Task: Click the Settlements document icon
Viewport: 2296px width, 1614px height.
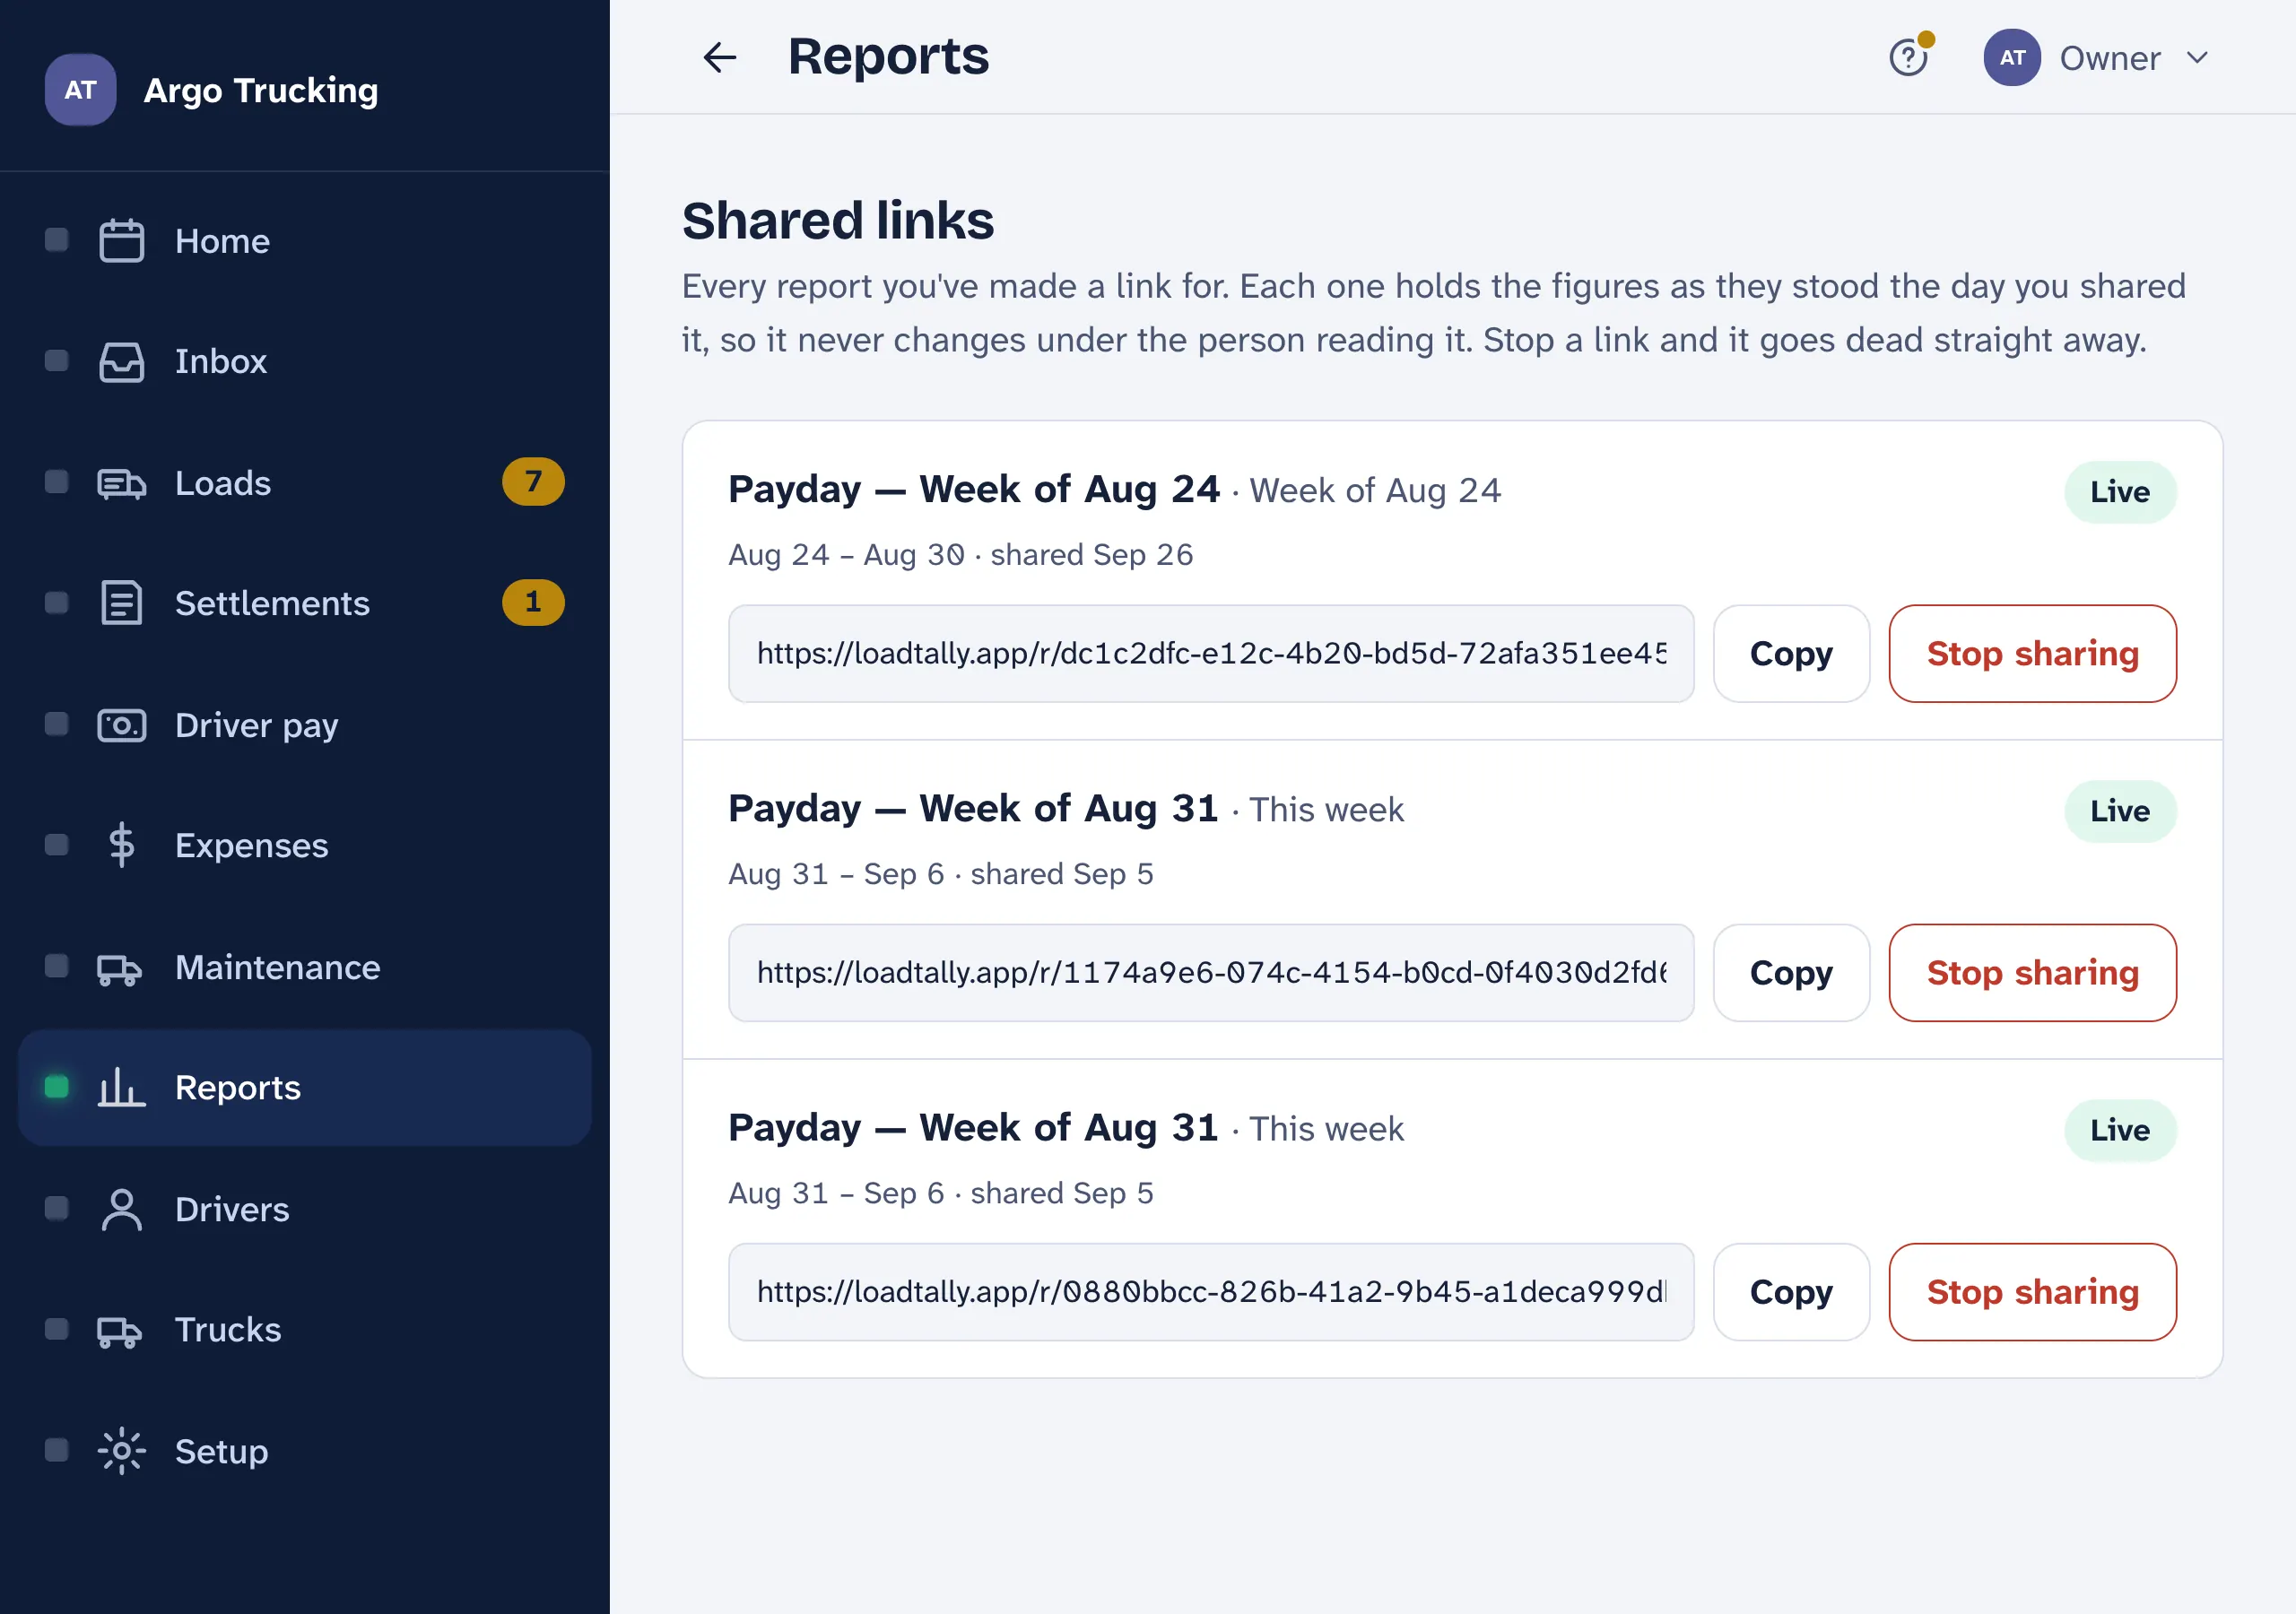Action: coord(121,603)
